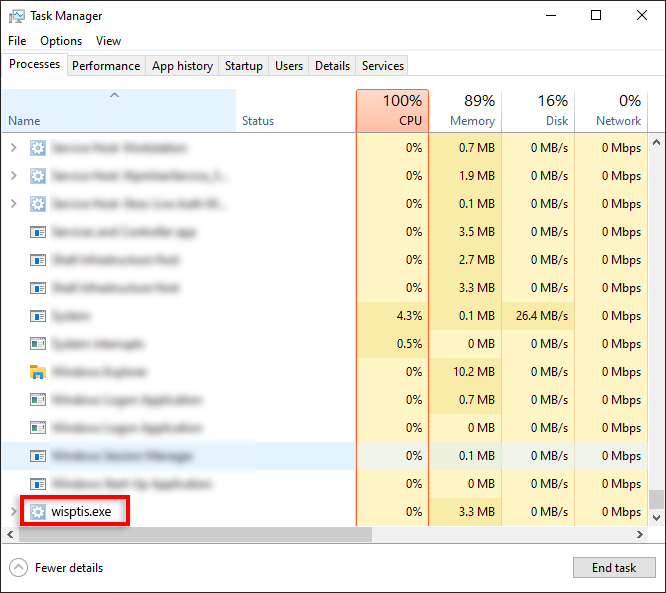
Task: Go to the Users tab
Action: [289, 66]
